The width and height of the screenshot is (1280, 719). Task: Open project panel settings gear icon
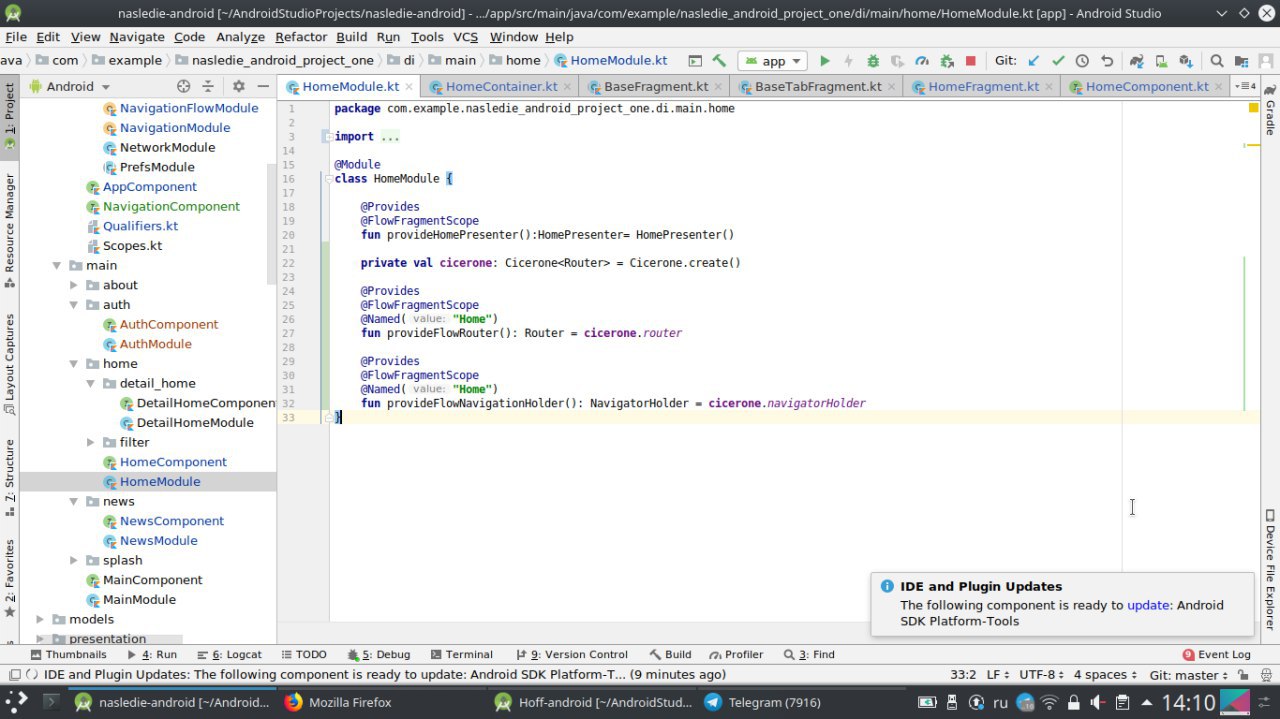238,86
